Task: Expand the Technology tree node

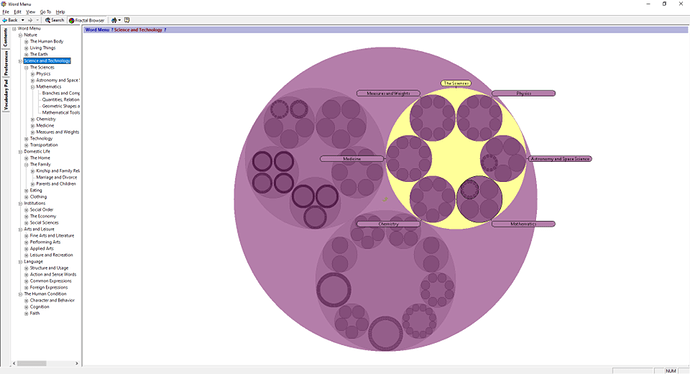Action: [26, 139]
